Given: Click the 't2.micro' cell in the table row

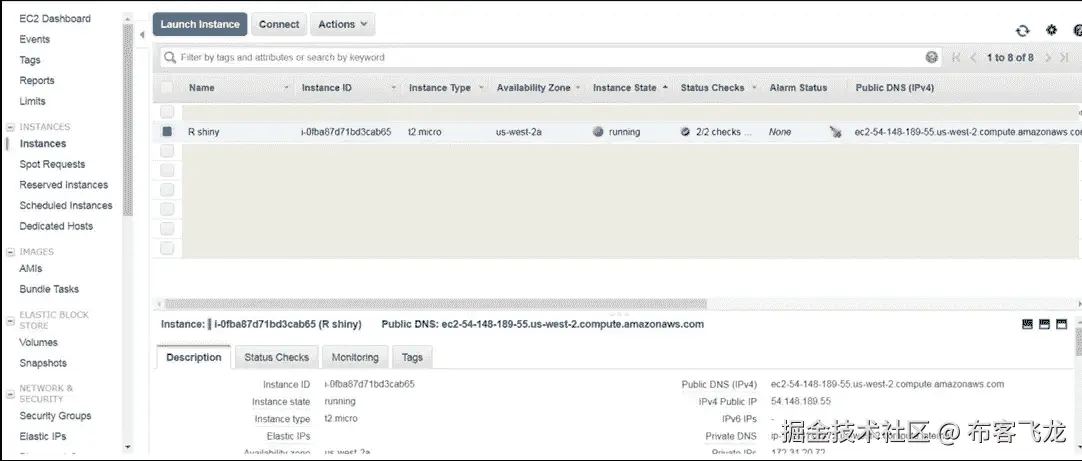Looking at the screenshot, I should pyautogui.click(x=425, y=132).
